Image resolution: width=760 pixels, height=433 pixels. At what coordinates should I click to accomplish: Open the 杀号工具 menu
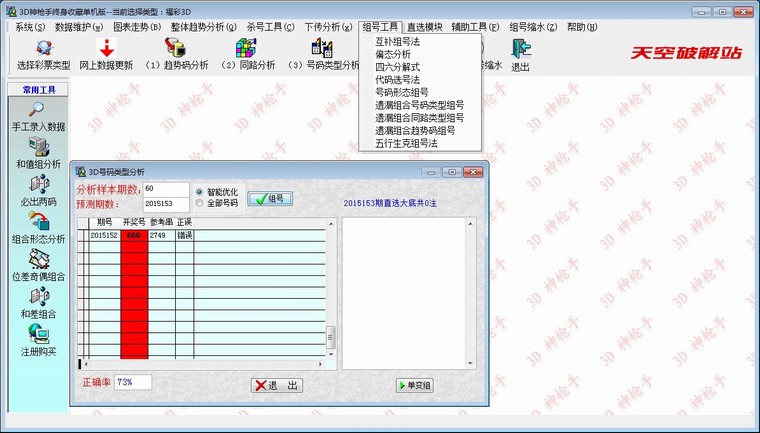pos(270,27)
